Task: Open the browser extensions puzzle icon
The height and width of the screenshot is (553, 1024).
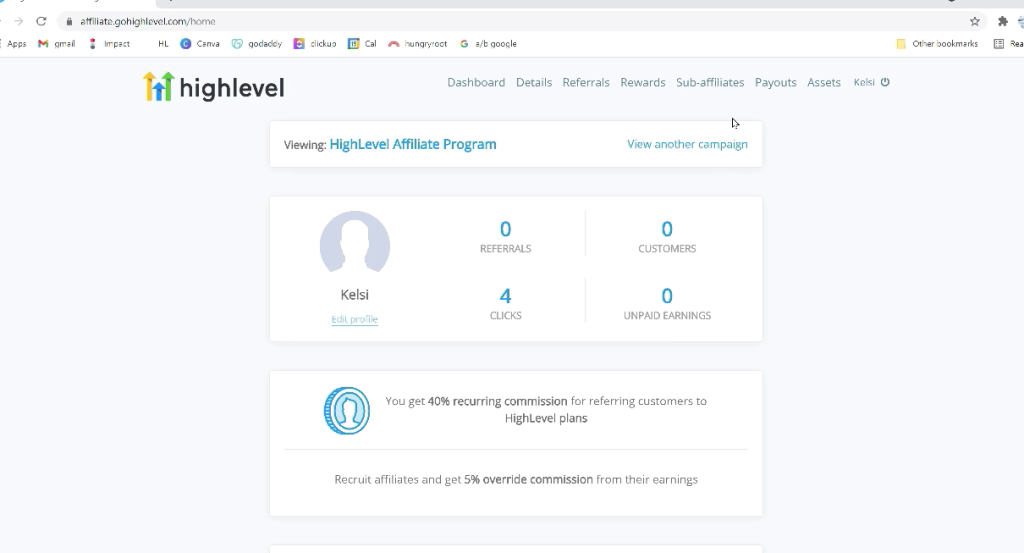Action: coord(1002,21)
